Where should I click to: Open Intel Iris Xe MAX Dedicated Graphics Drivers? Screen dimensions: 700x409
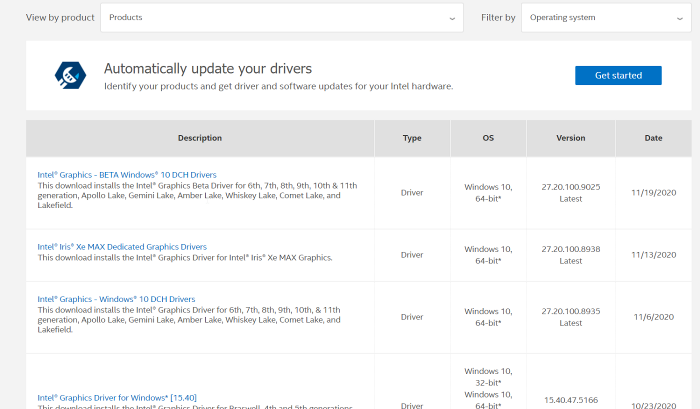pos(122,246)
